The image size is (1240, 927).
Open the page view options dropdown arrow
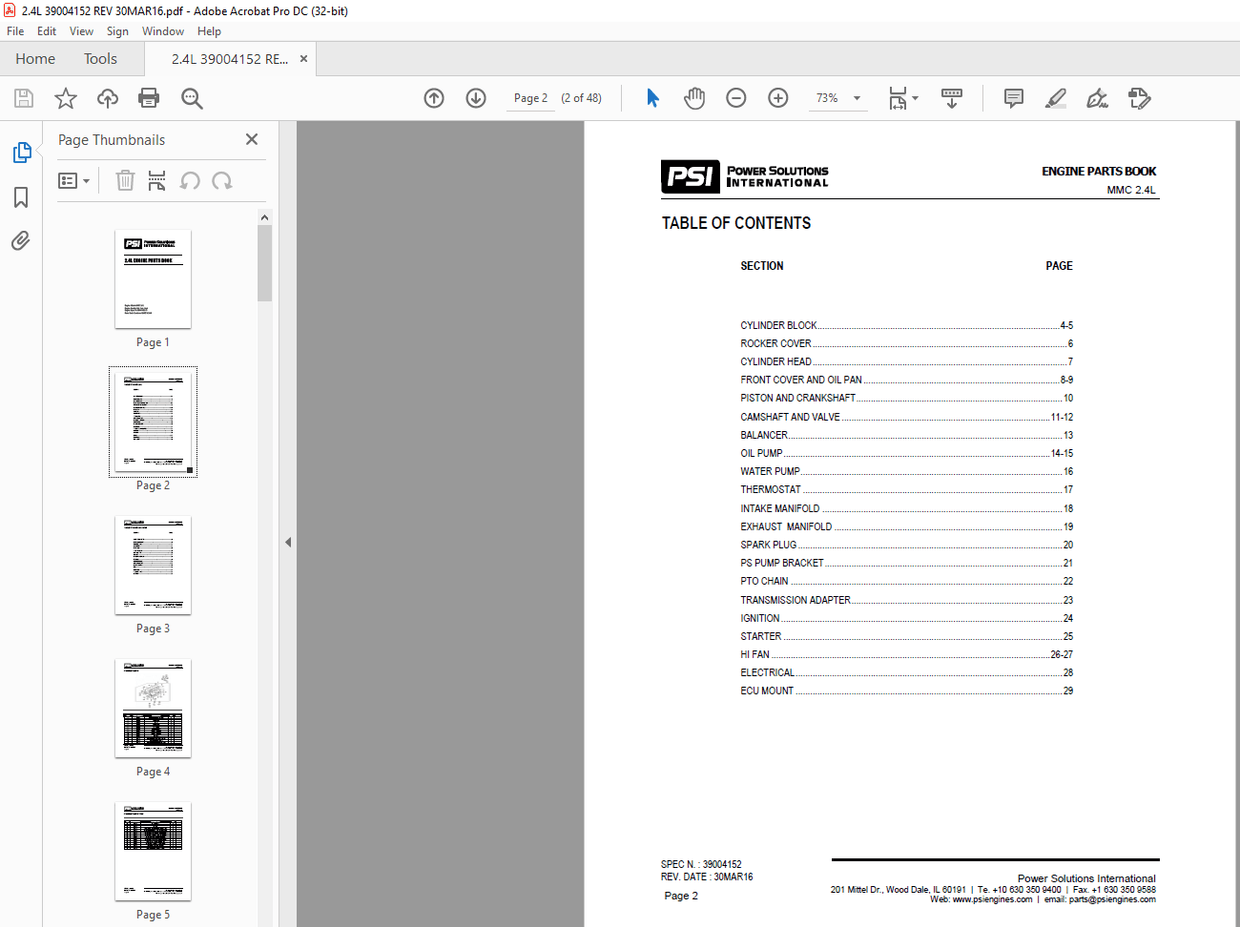tap(913, 98)
